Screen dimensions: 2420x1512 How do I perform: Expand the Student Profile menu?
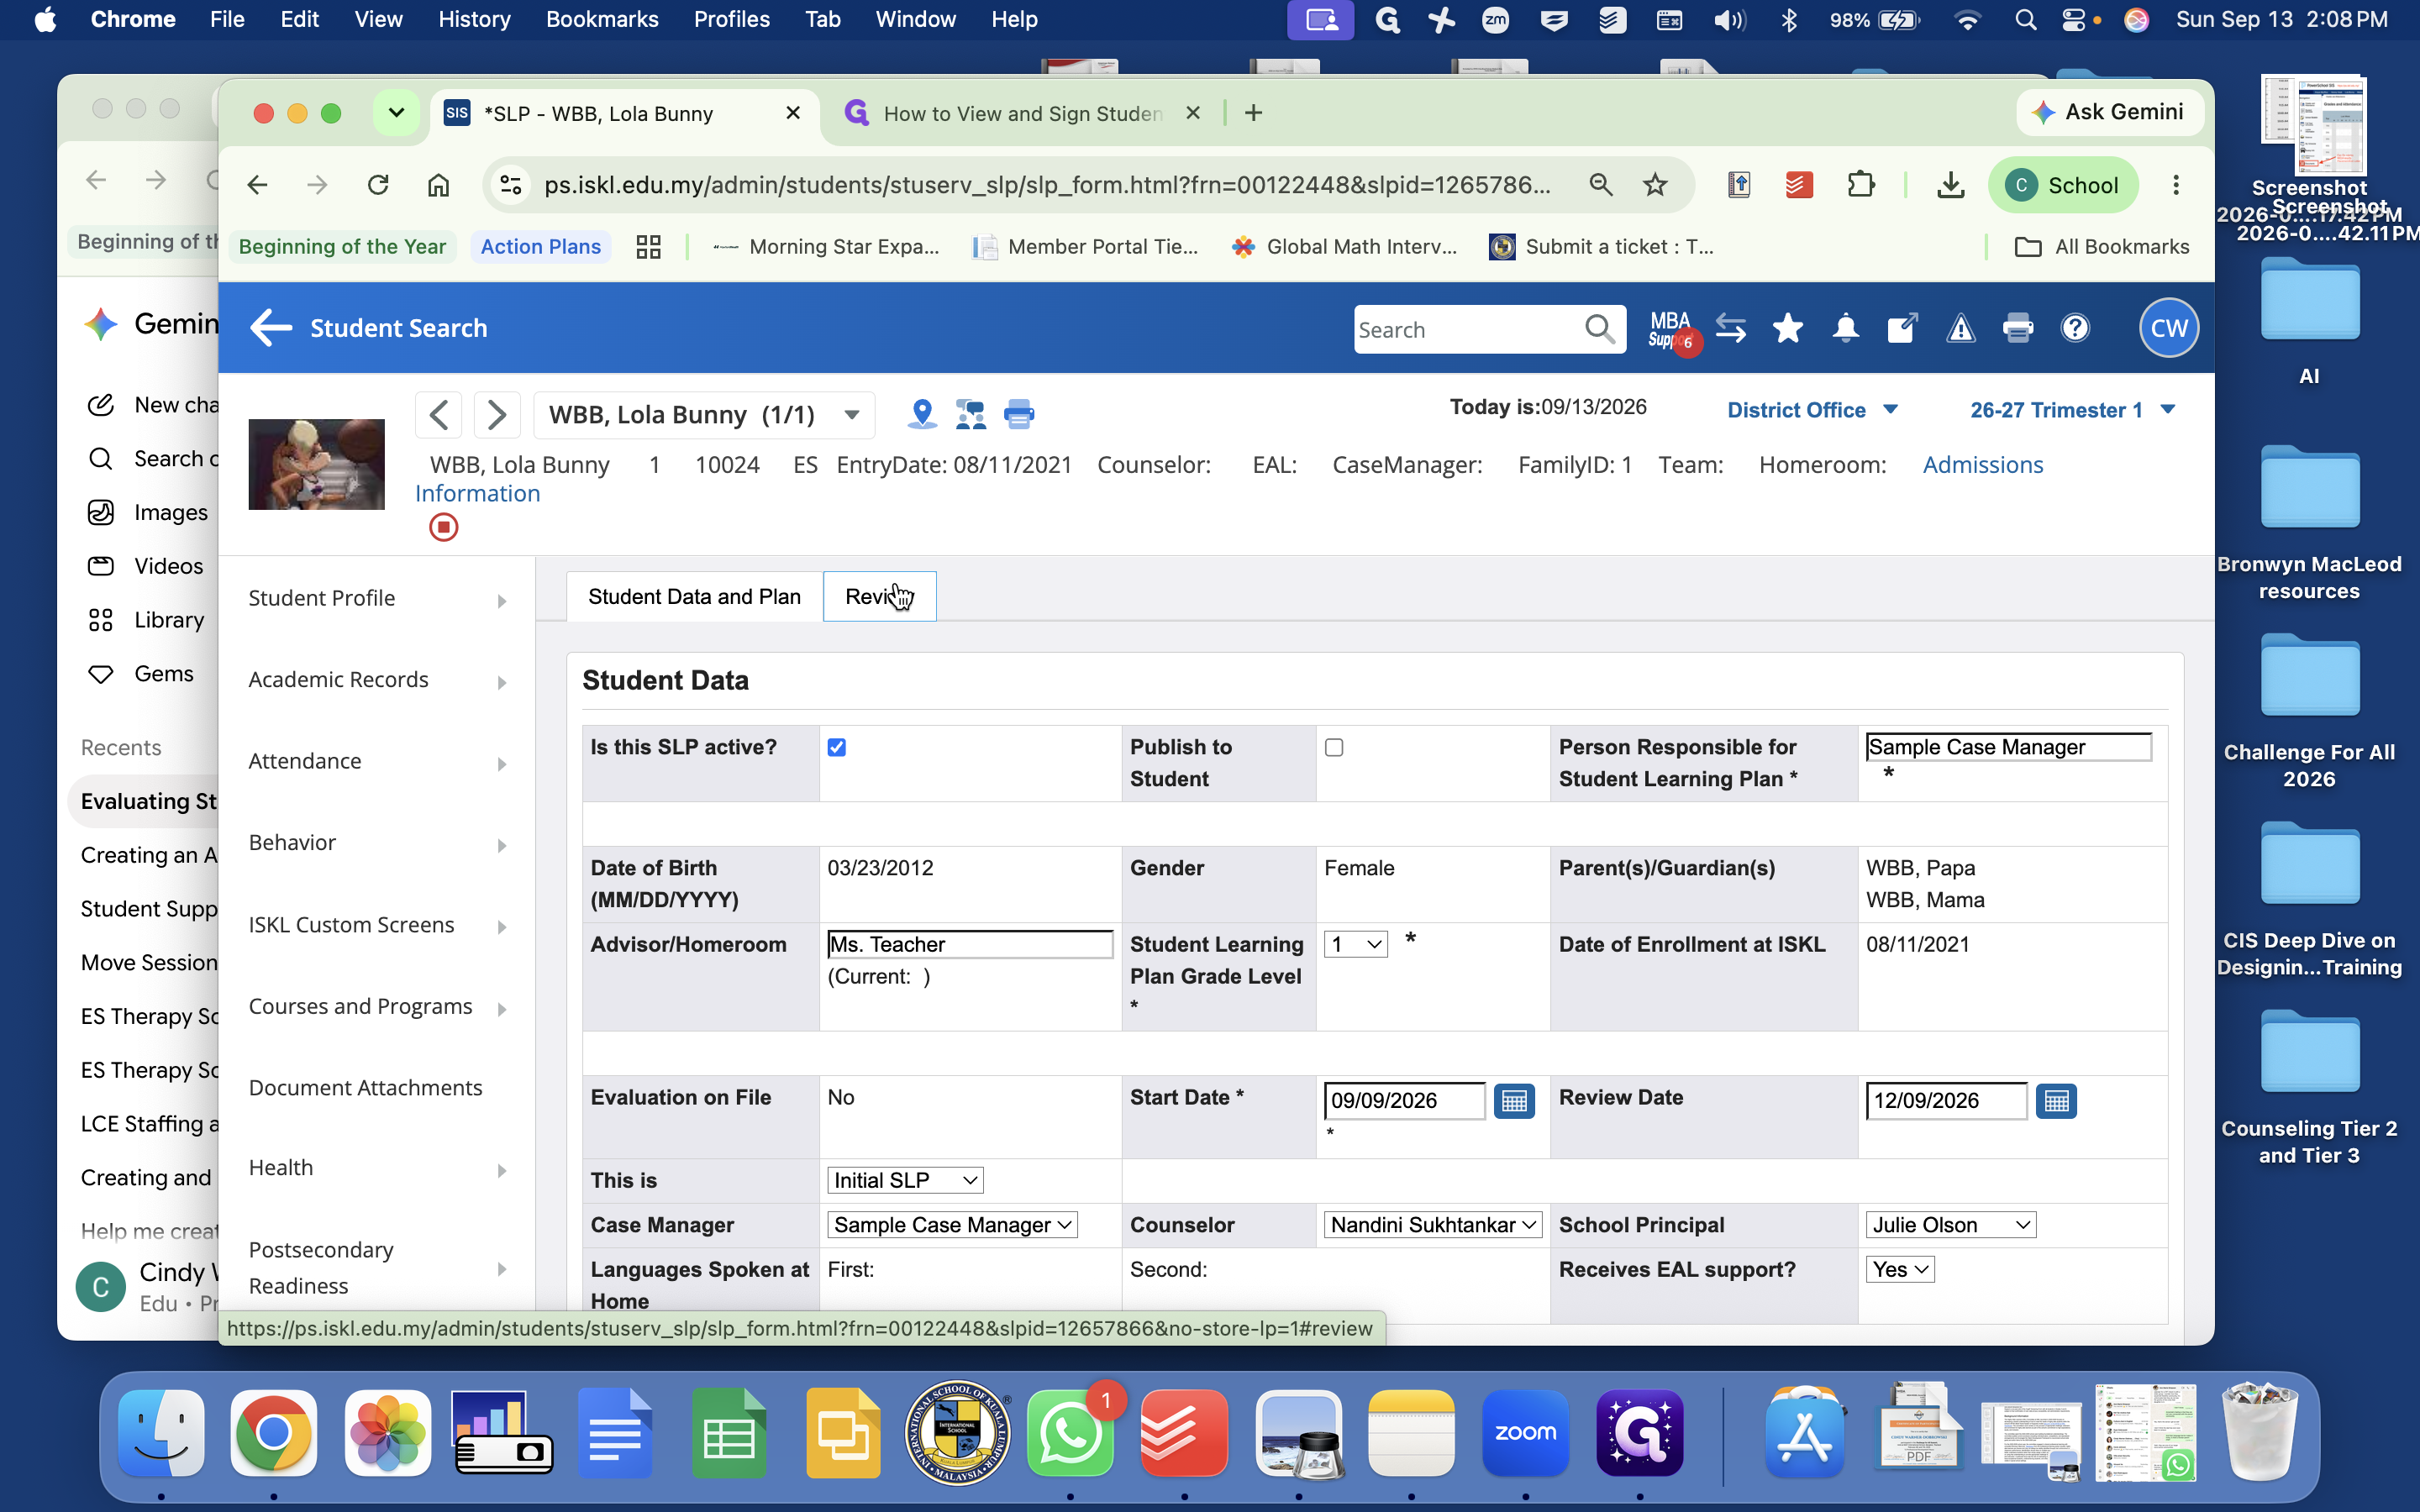click(x=378, y=598)
